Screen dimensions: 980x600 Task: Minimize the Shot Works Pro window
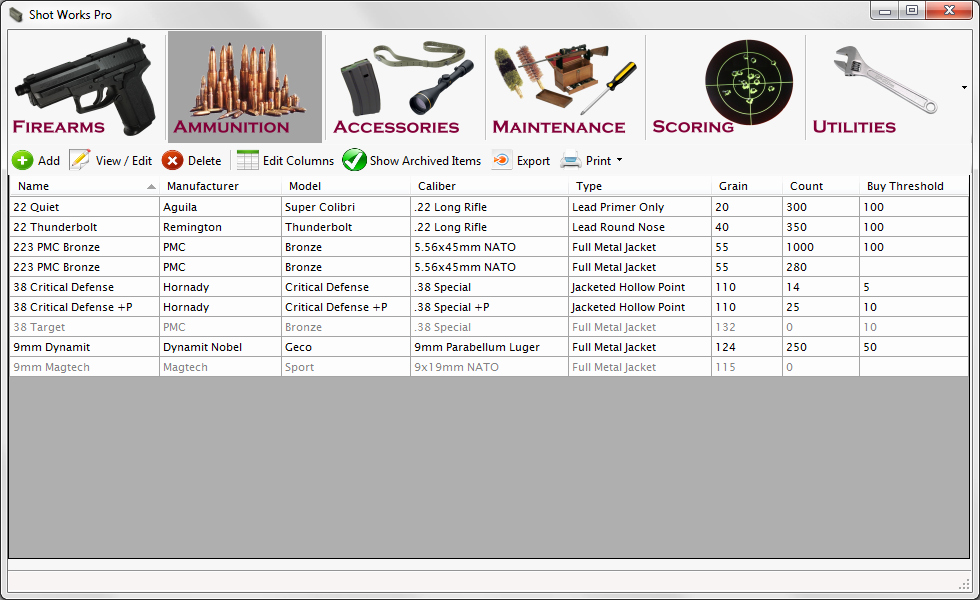(885, 11)
